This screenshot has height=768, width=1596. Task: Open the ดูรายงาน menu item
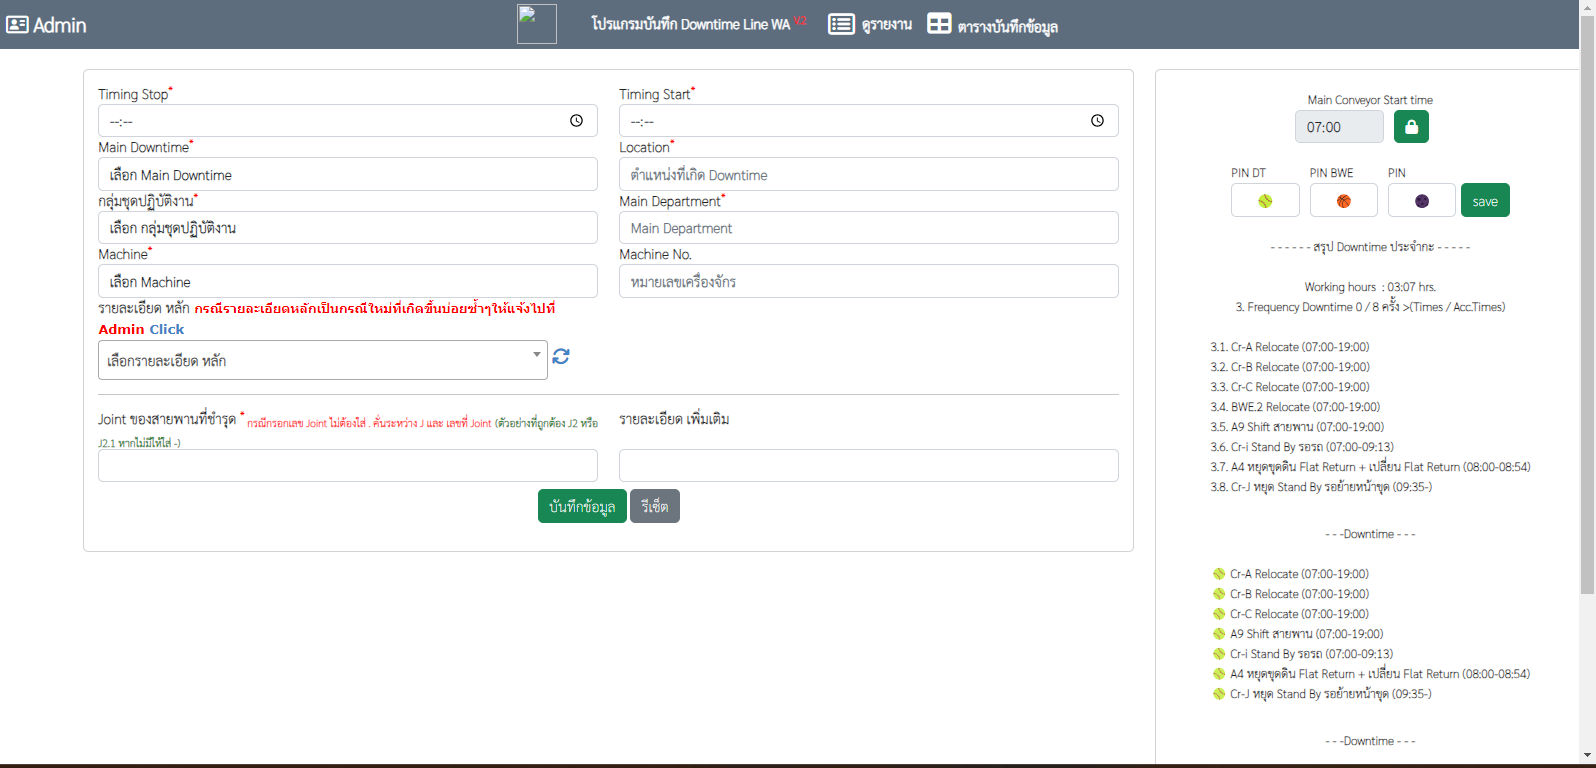(886, 25)
